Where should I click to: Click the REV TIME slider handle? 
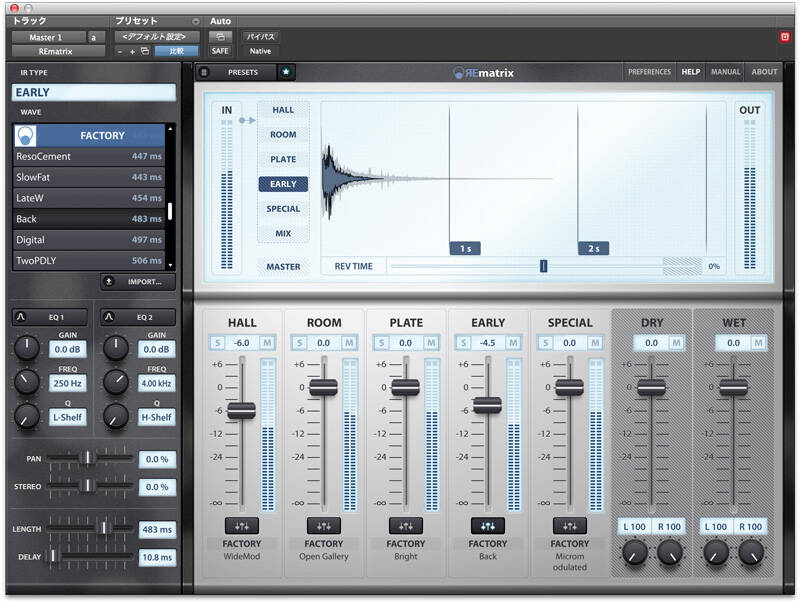543,266
